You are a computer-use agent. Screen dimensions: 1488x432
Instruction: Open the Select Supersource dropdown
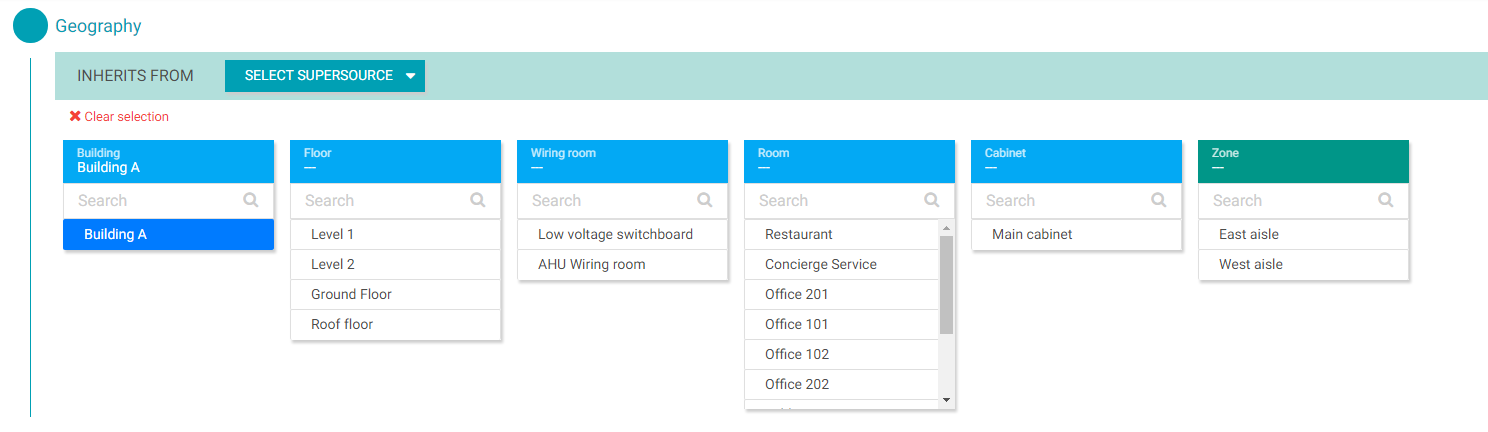point(325,76)
